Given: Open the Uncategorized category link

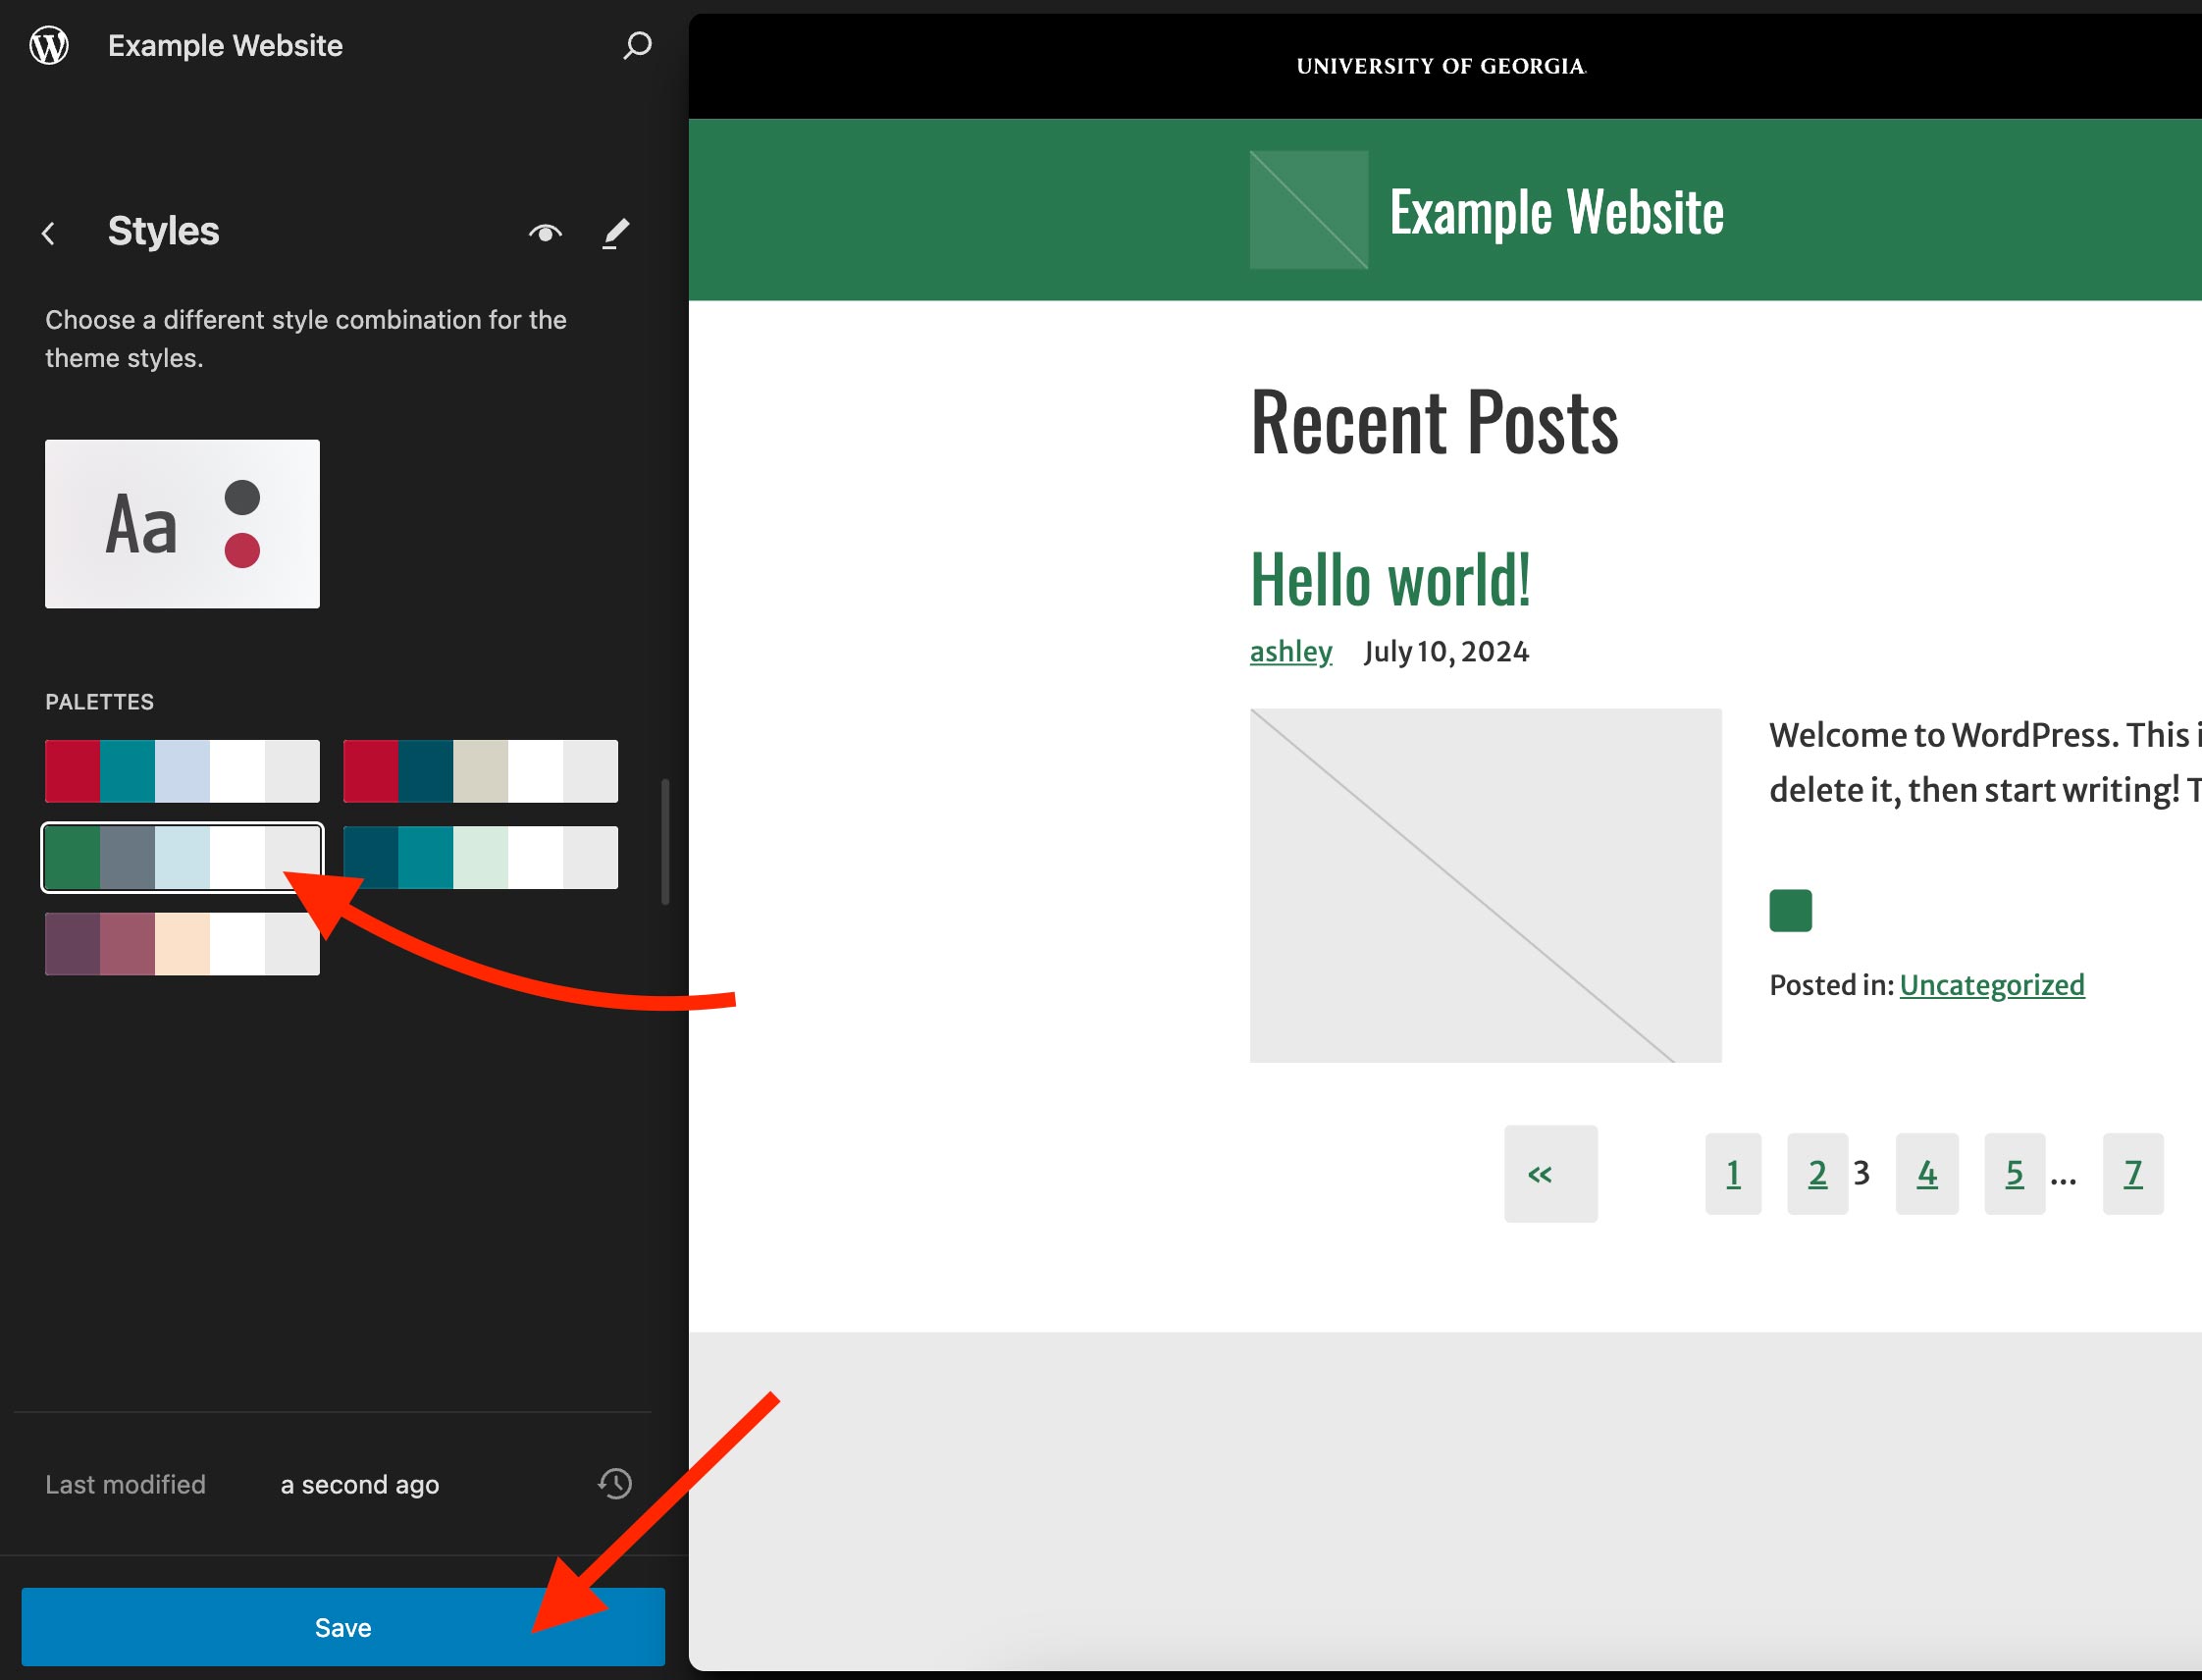Looking at the screenshot, I should [1992, 985].
